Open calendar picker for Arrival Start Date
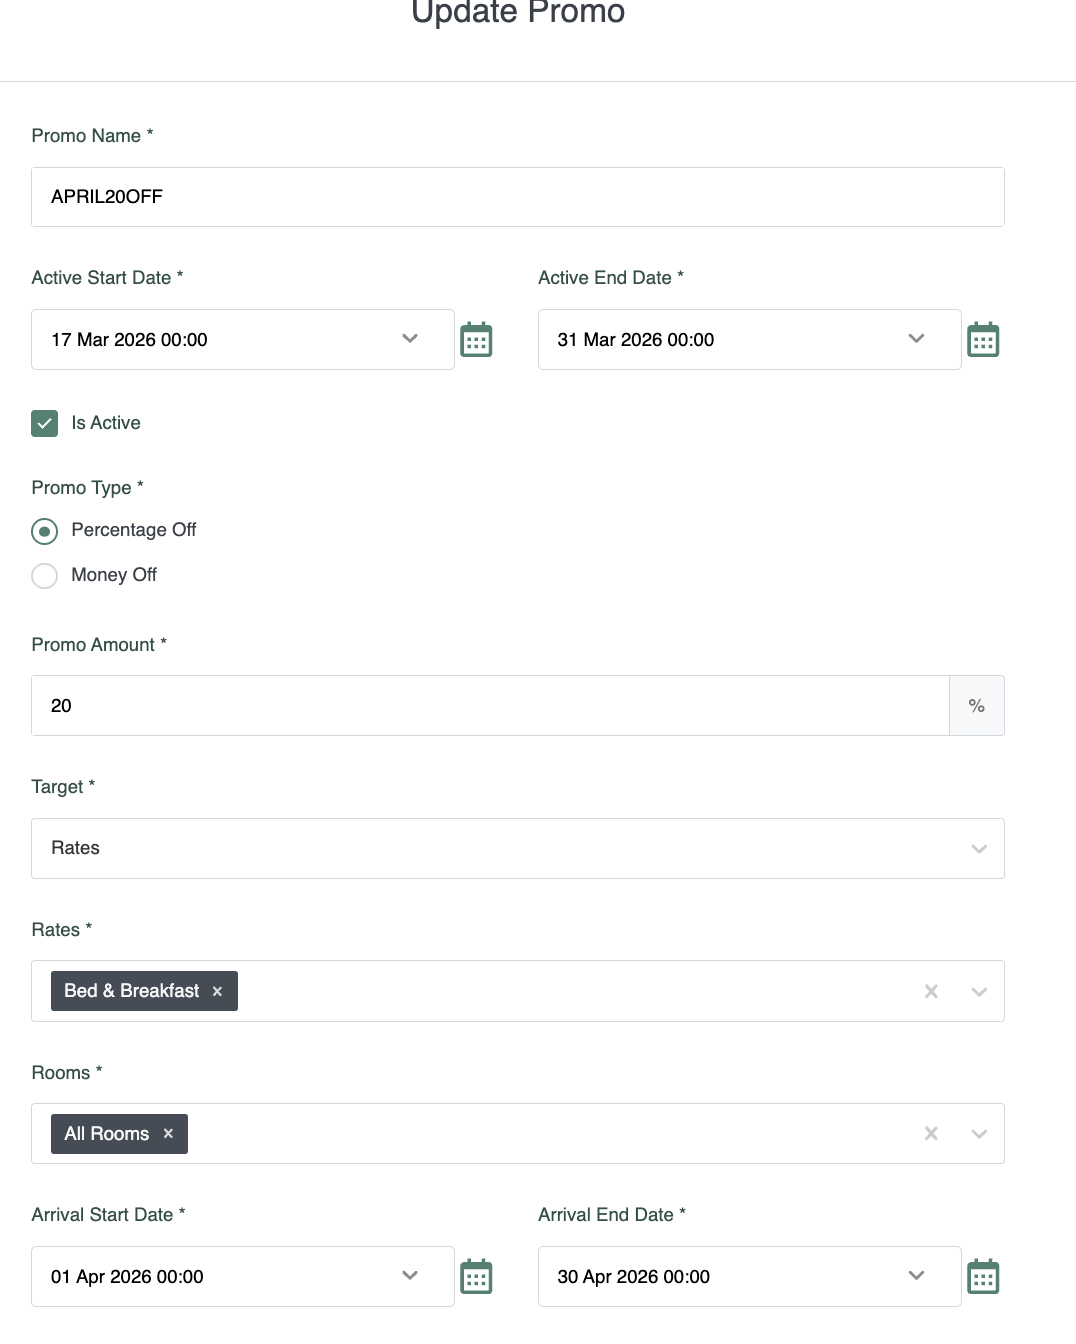The height and width of the screenshot is (1344, 1076). (x=476, y=1277)
